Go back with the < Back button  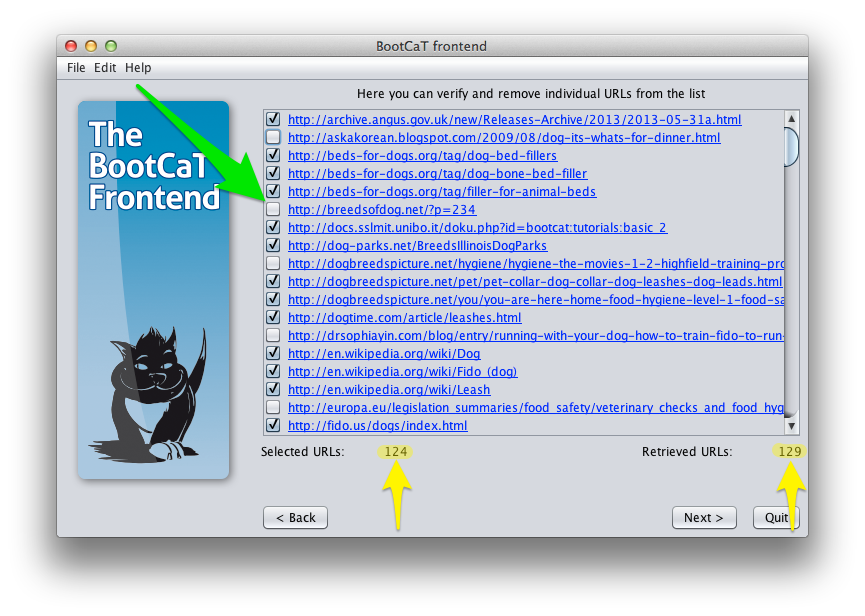[296, 518]
